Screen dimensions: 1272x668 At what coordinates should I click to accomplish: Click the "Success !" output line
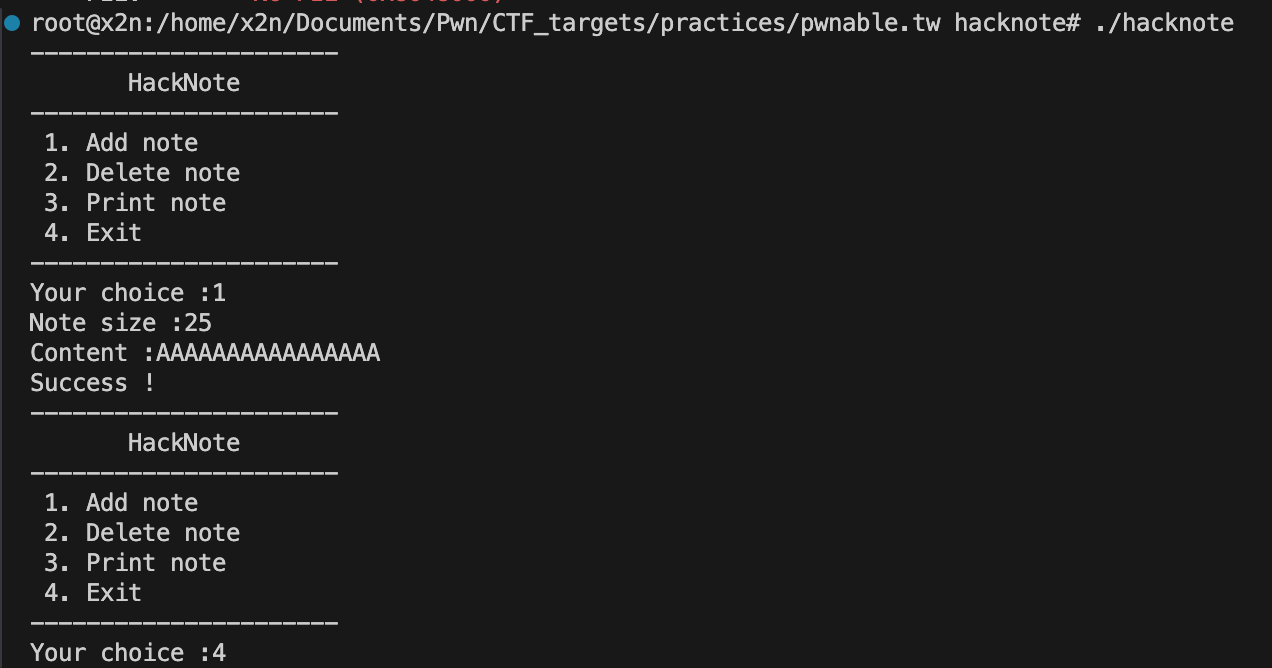click(93, 383)
